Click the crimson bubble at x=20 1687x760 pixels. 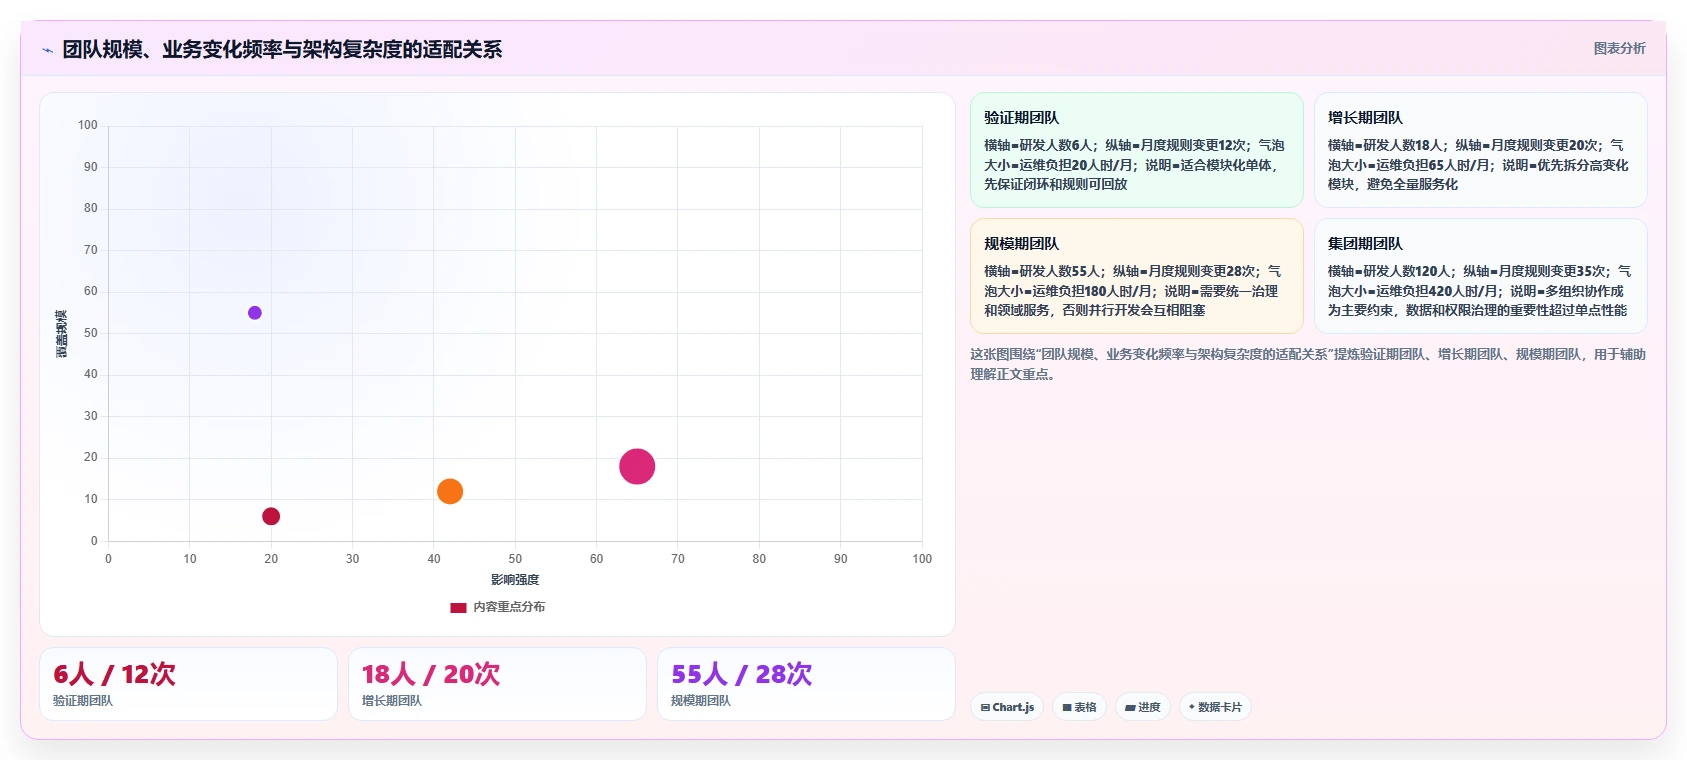coord(271,516)
